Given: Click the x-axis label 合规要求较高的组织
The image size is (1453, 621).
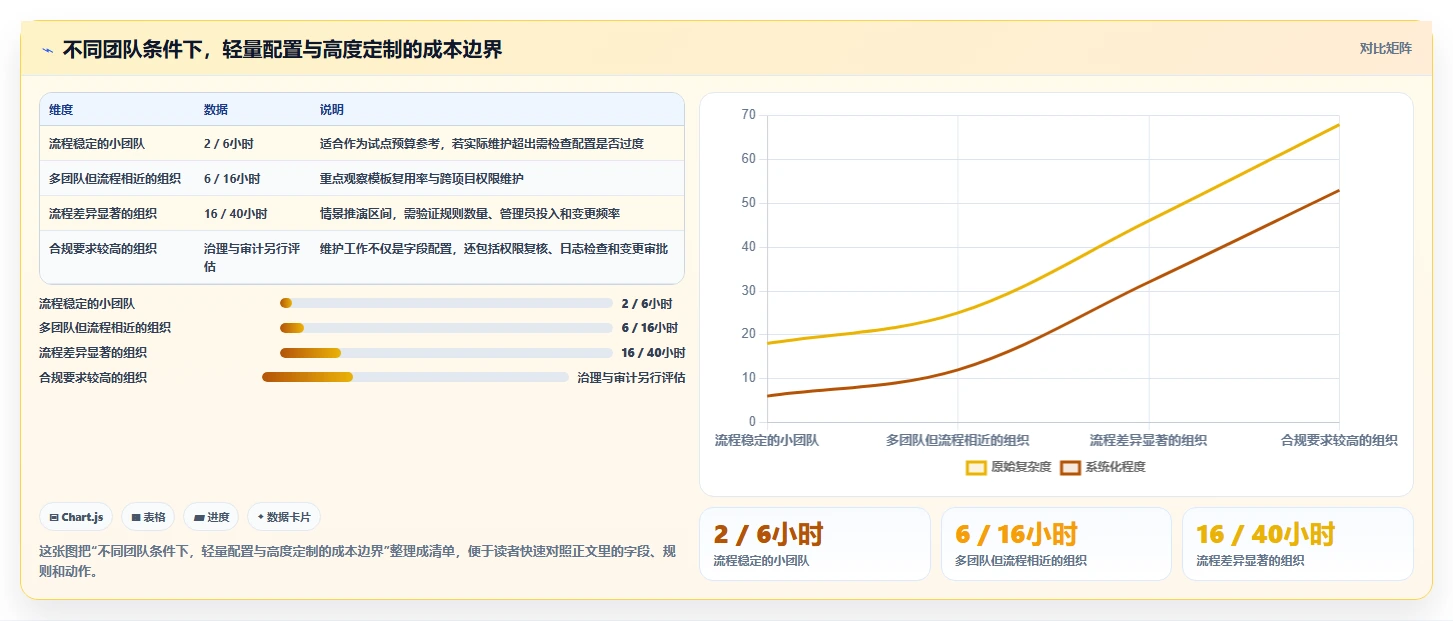Looking at the screenshot, I should click(x=1339, y=440).
